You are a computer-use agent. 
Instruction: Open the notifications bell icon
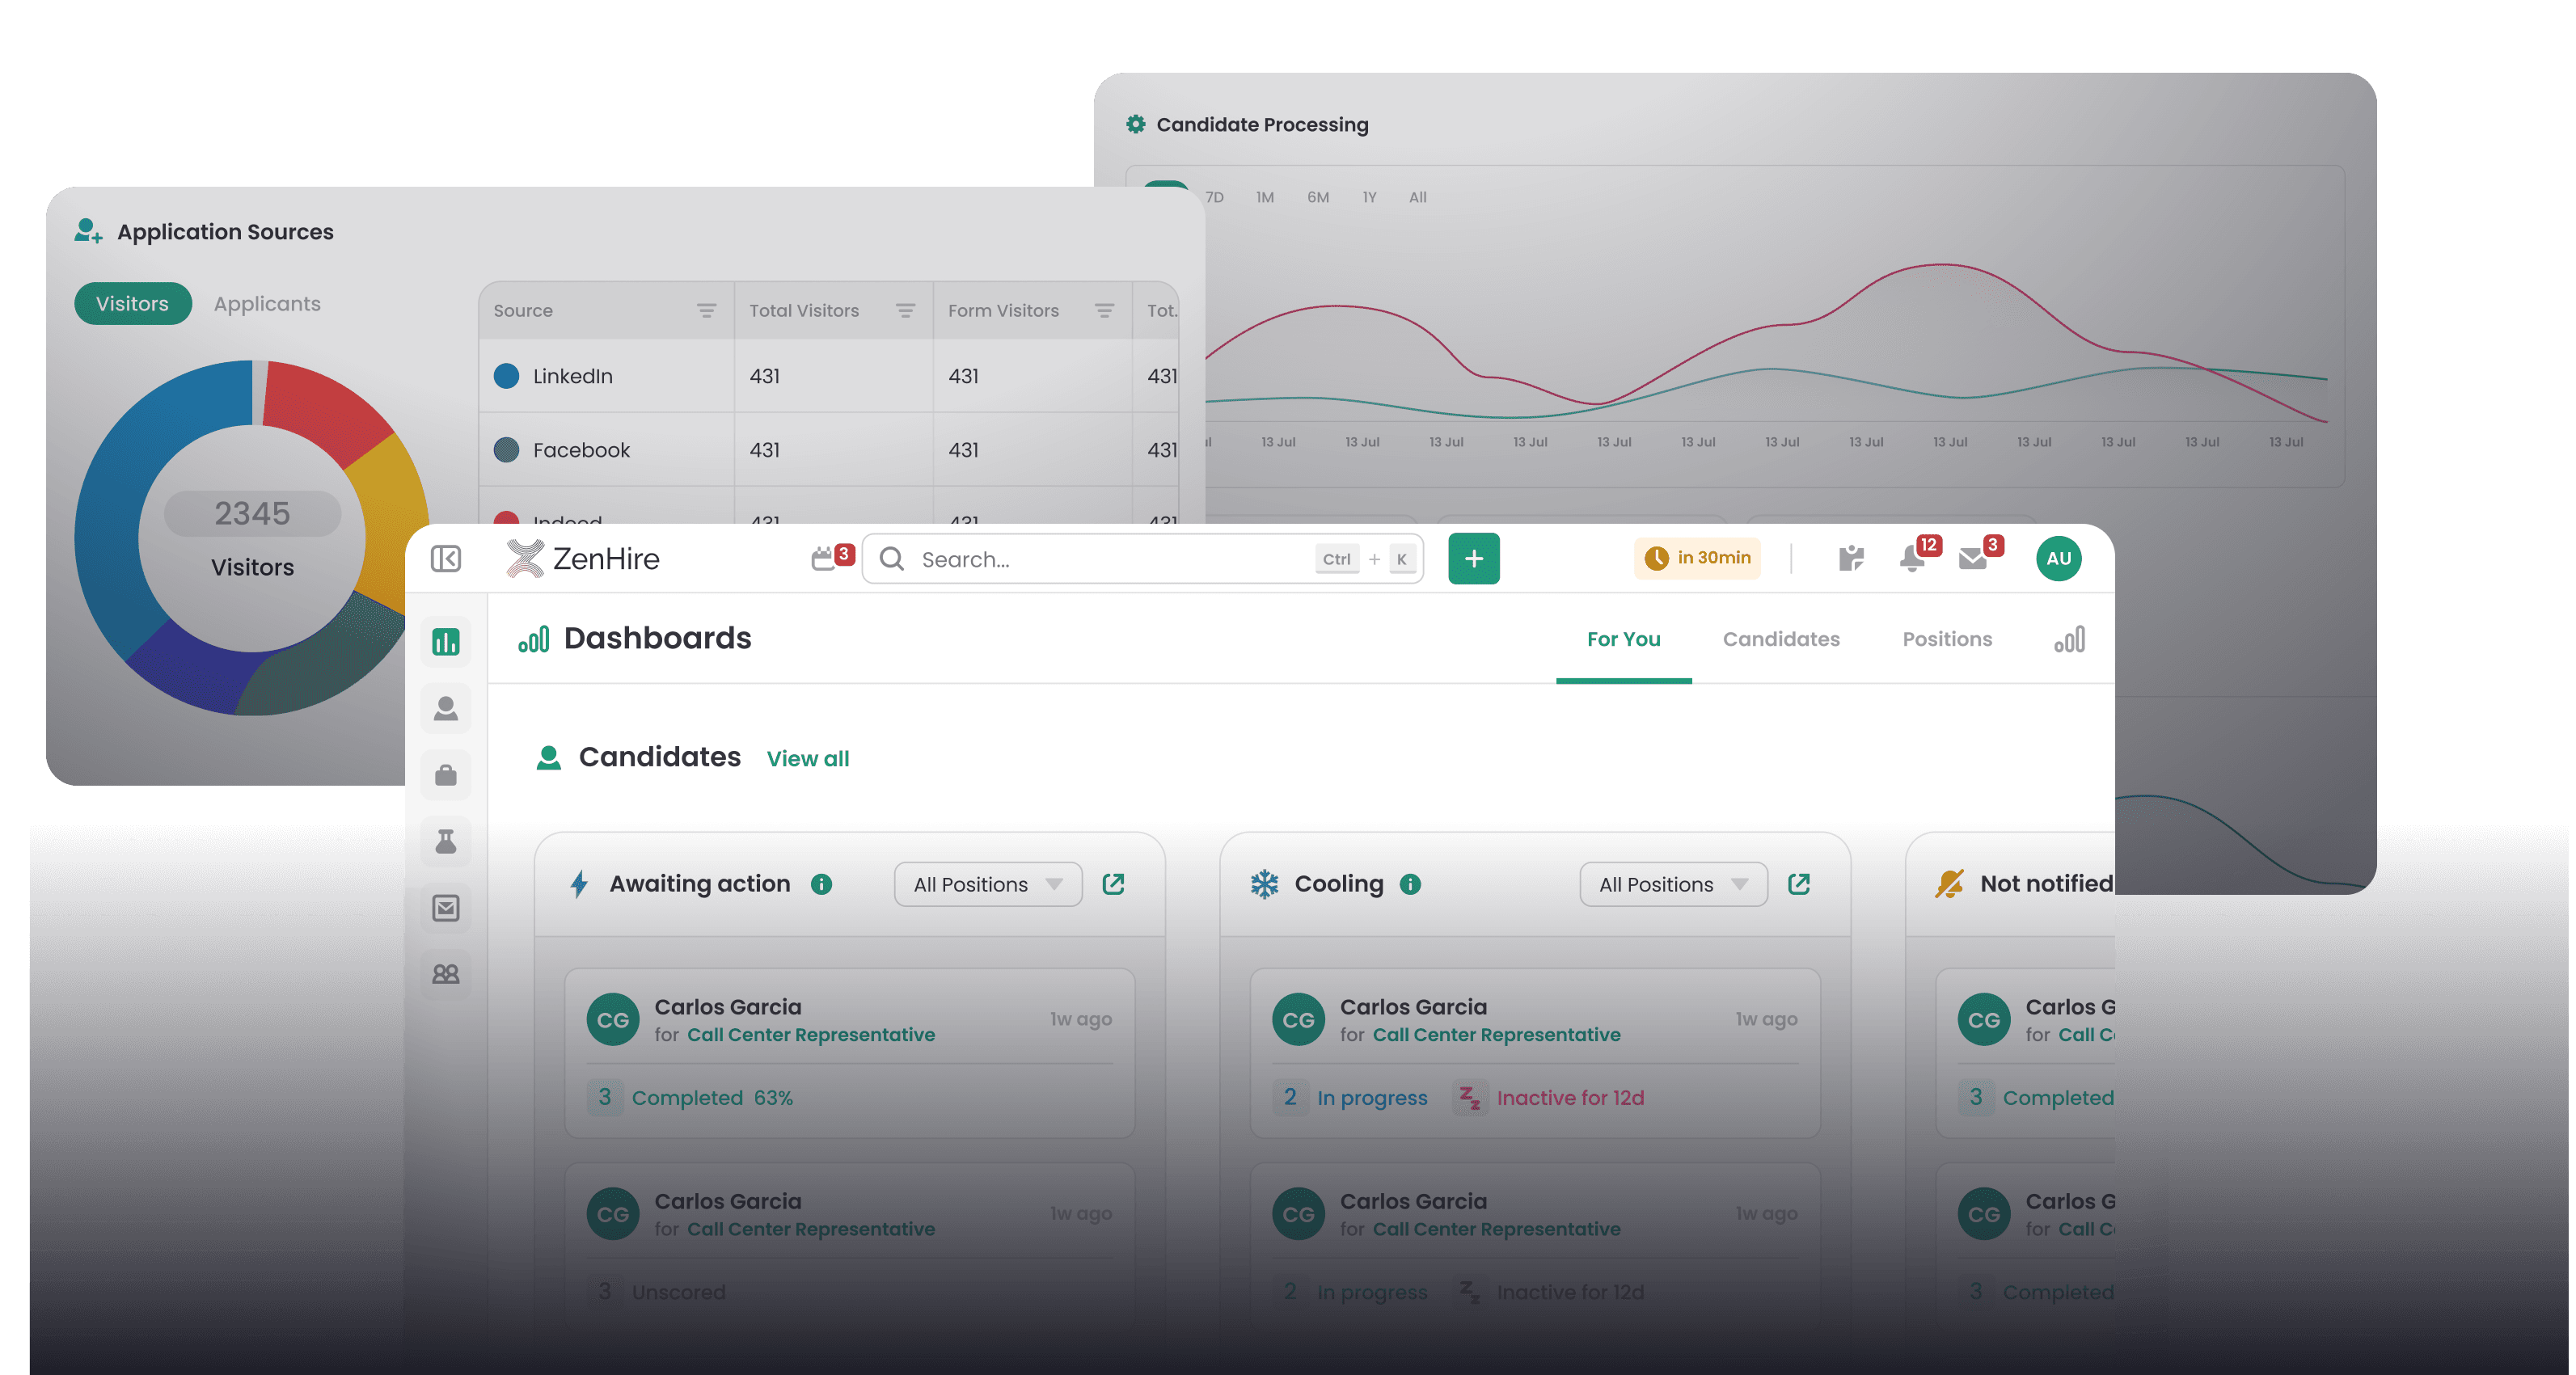[x=1911, y=558]
